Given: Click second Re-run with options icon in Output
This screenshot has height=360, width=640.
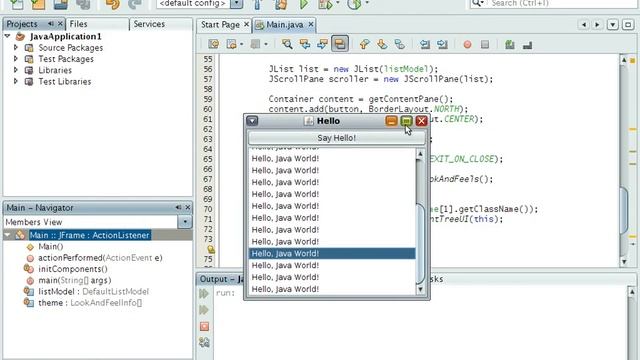Looking at the screenshot, I should [x=204, y=310].
